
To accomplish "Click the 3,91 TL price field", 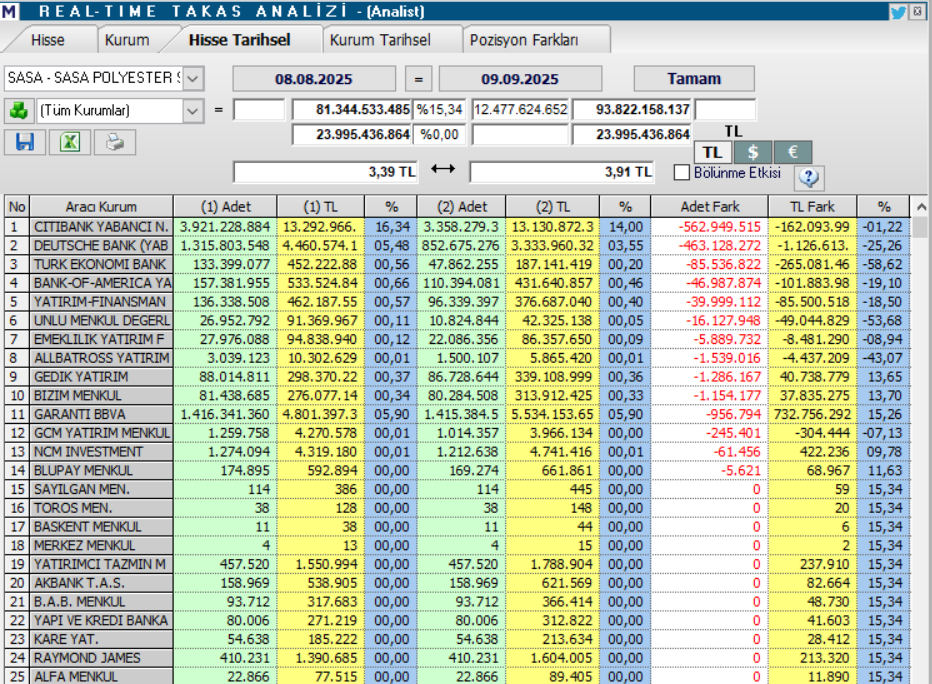I will (x=562, y=172).
